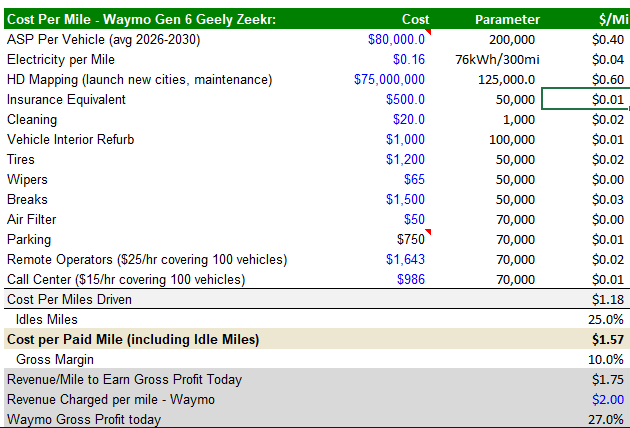Screen dimensions: 630x428
Task: Select the ASP Per Vehicle cost cell $80,000.0
Action: click(x=396, y=39)
